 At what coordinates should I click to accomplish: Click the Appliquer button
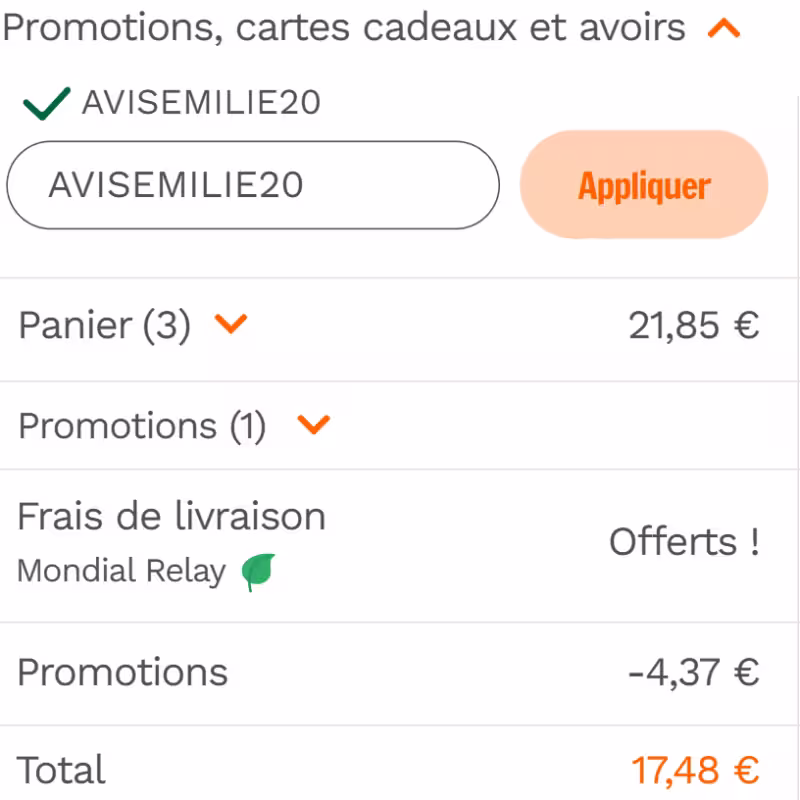(x=643, y=185)
